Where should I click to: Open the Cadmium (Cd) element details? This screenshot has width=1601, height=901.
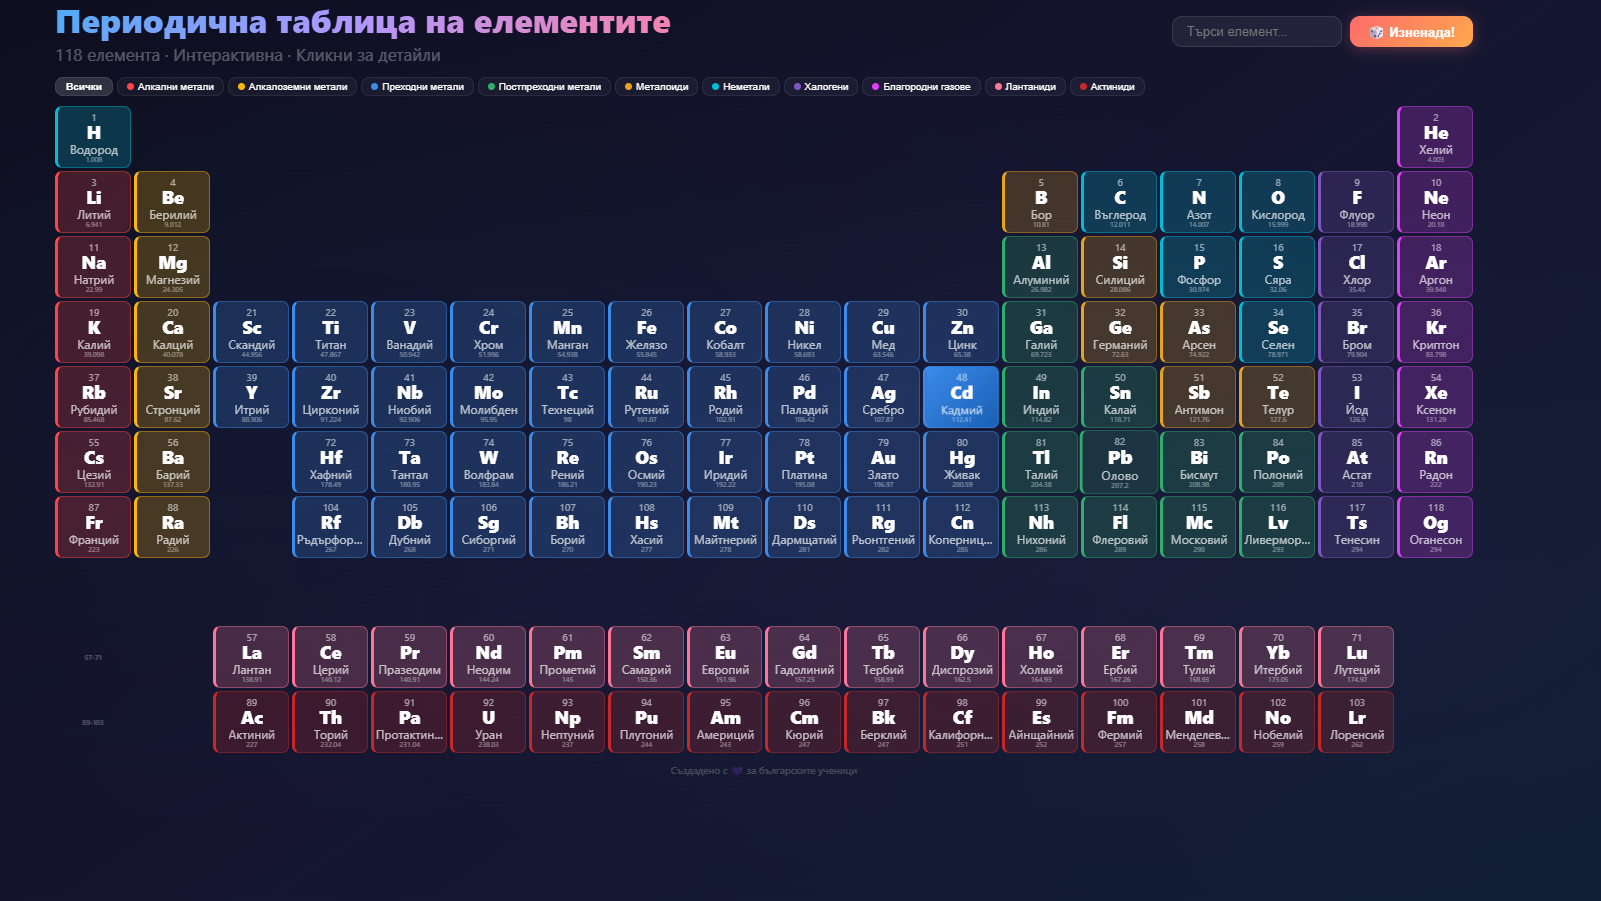point(961,397)
